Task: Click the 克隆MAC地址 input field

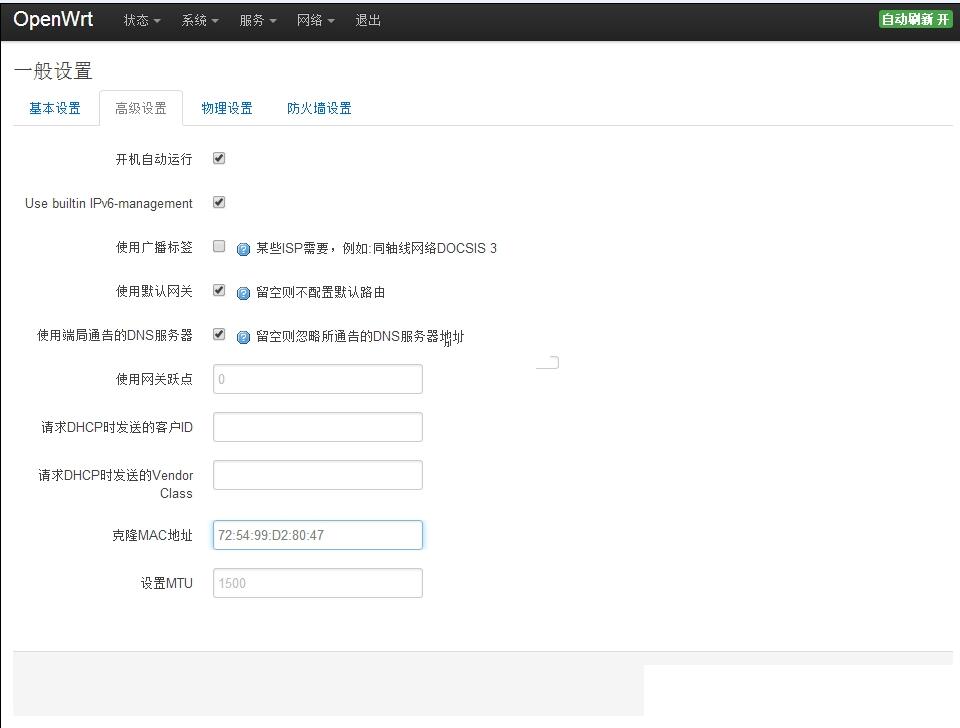Action: [317, 535]
